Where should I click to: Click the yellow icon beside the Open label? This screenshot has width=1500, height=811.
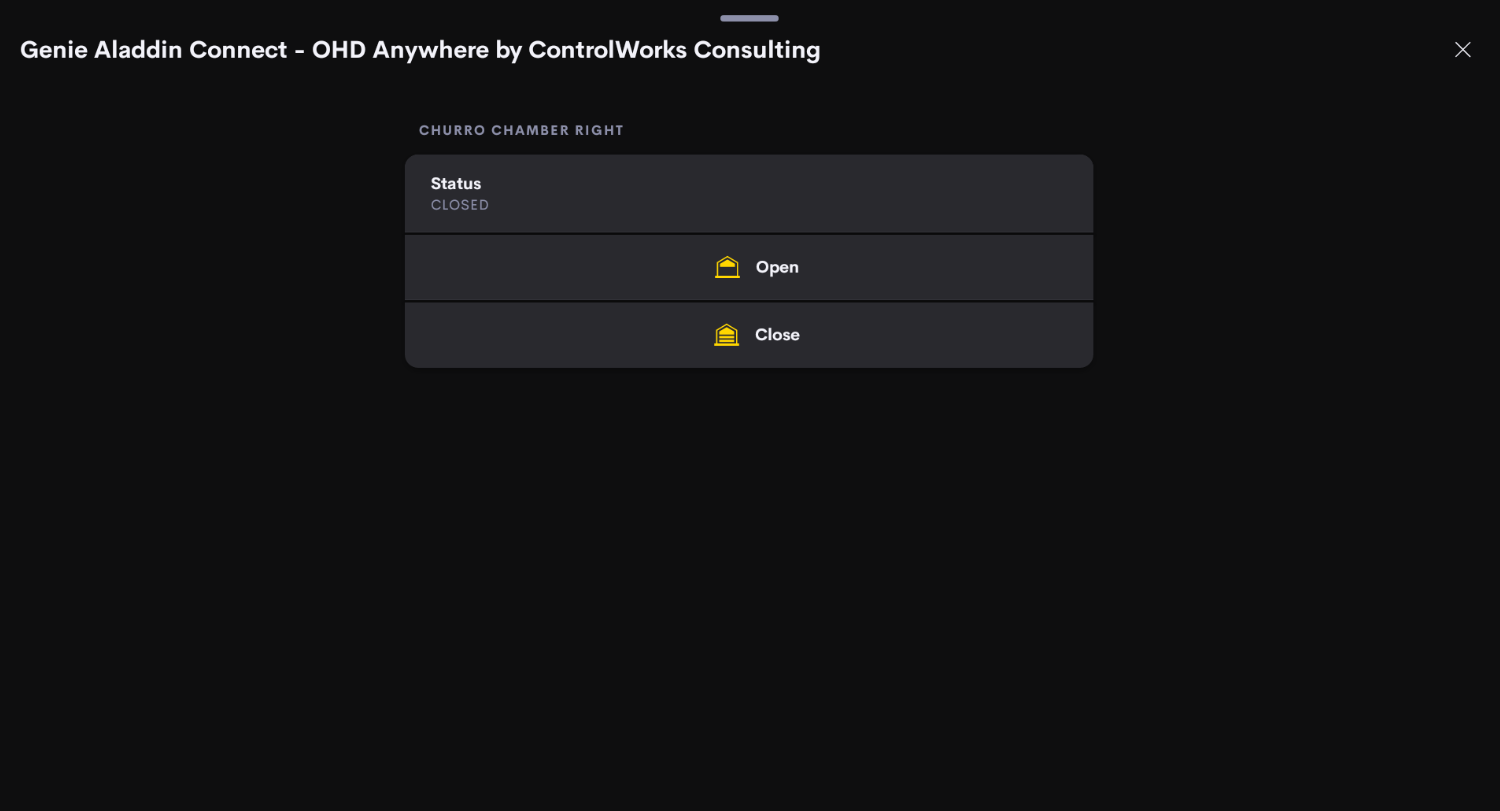click(x=727, y=267)
